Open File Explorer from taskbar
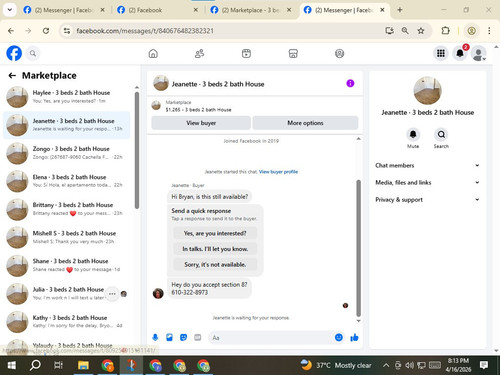The height and width of the screenshot is (375, 500). (x=83, y=365)
